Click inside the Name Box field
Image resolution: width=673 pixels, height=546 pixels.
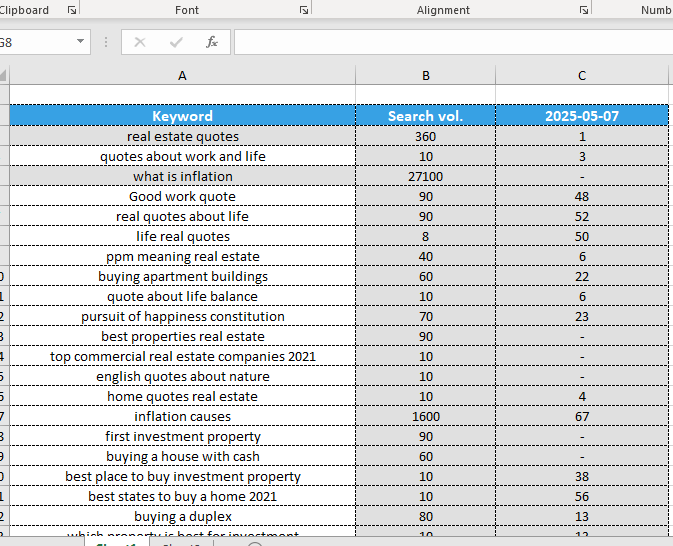pos(35,42)
